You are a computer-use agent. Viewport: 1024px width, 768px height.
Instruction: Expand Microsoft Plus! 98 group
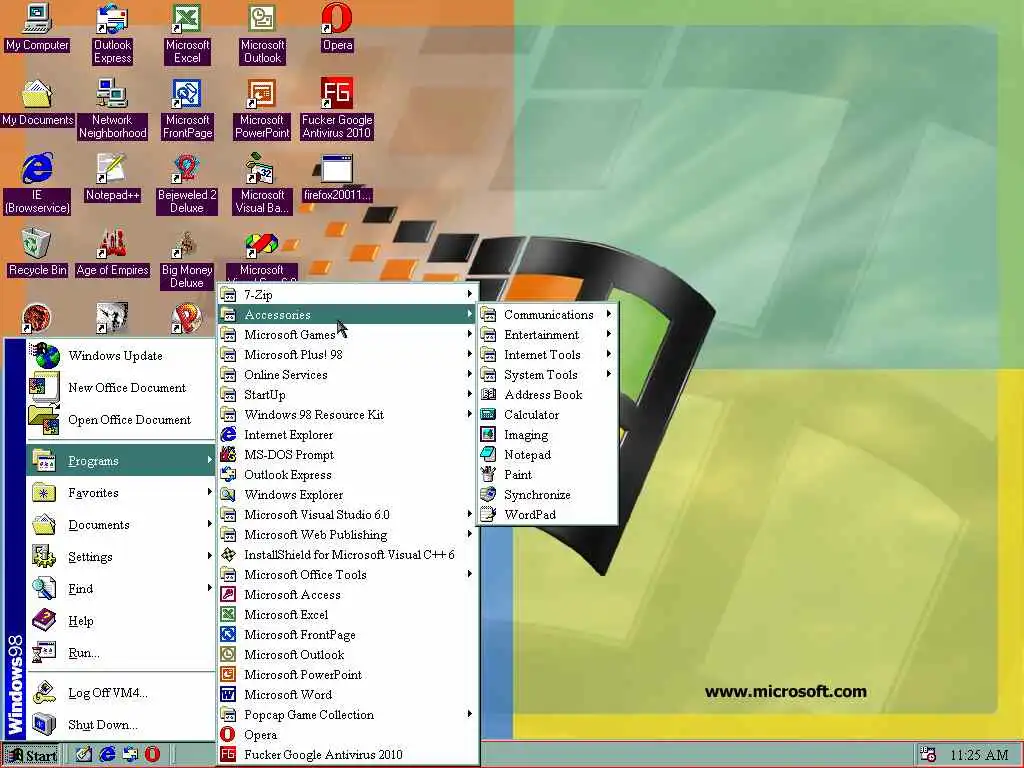[347, 355]
